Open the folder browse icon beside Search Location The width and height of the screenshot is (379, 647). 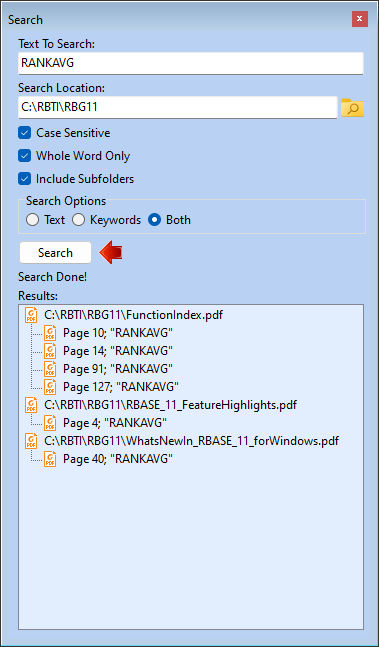pyautogui.click(x=353, y=107)
